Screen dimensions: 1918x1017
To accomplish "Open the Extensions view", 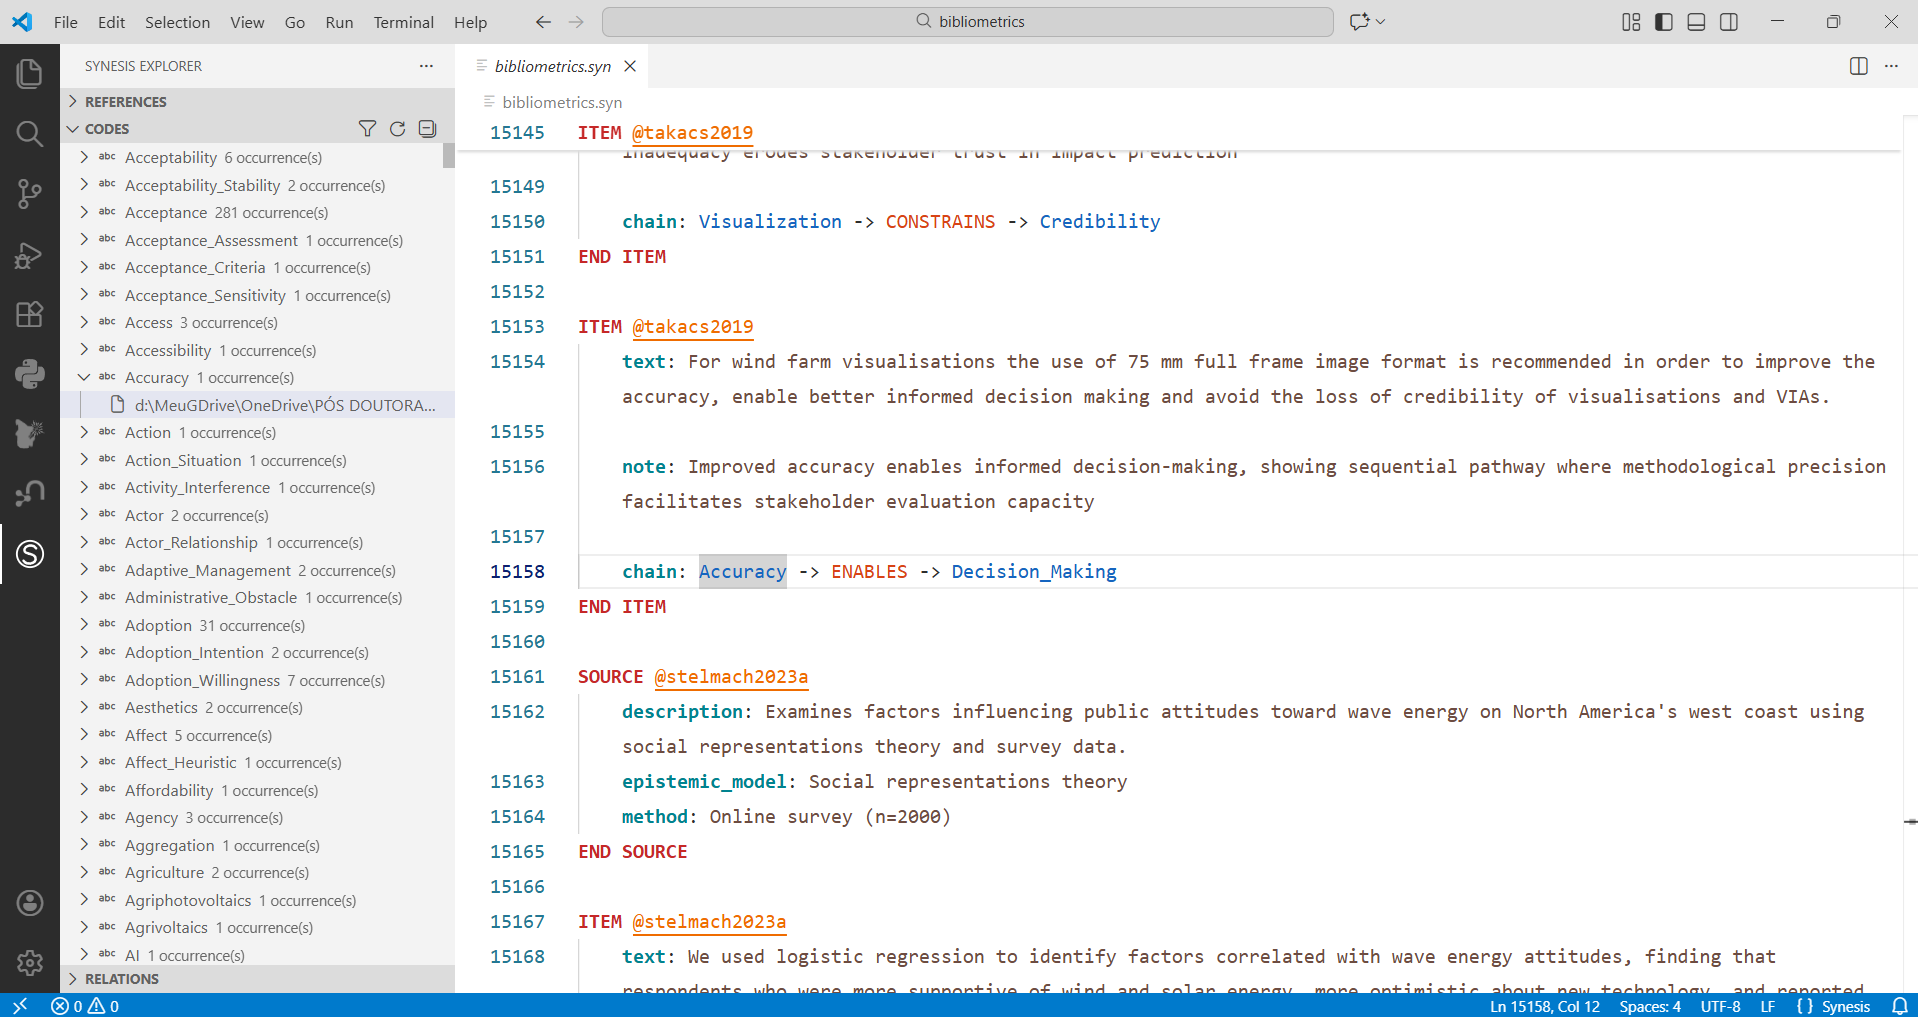I will (29, 315).
